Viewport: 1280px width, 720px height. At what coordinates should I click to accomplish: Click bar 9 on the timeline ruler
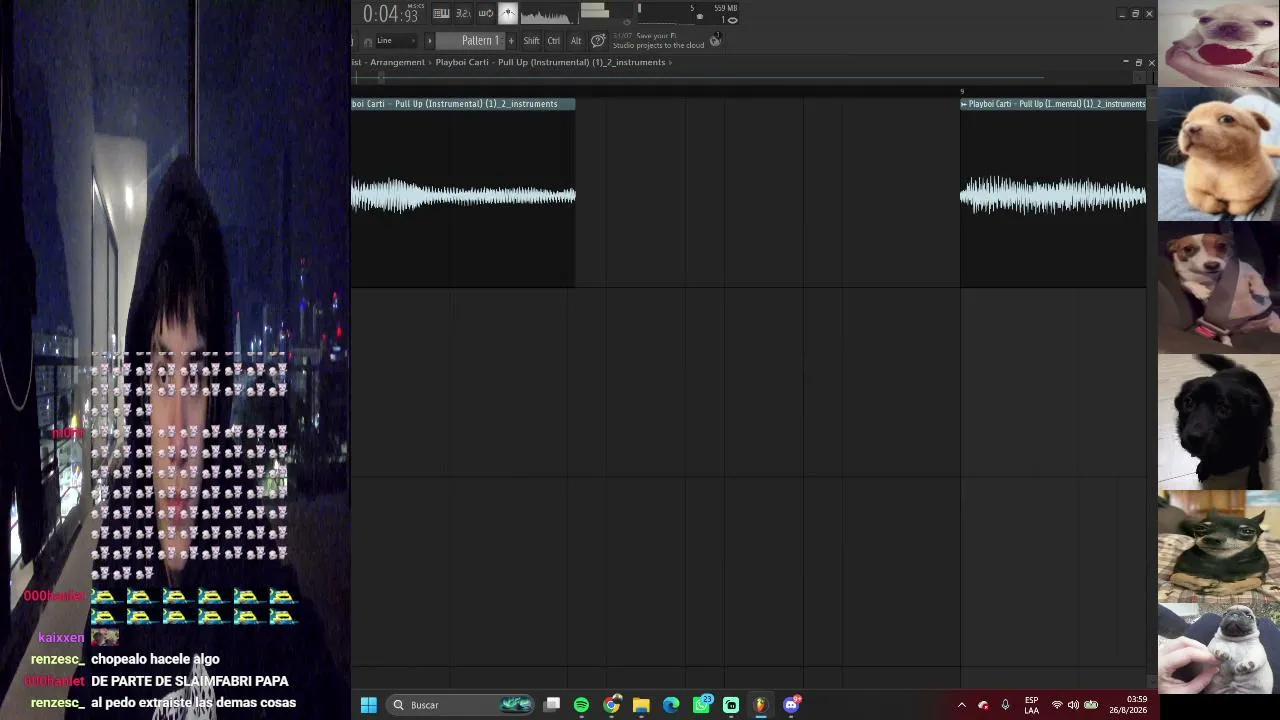[962, 91]
